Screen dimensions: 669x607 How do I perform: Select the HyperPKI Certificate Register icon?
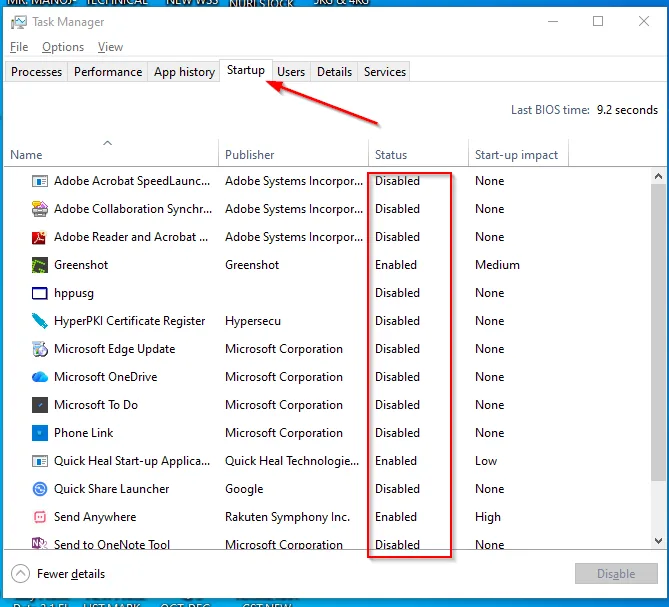tap(40, 321)
